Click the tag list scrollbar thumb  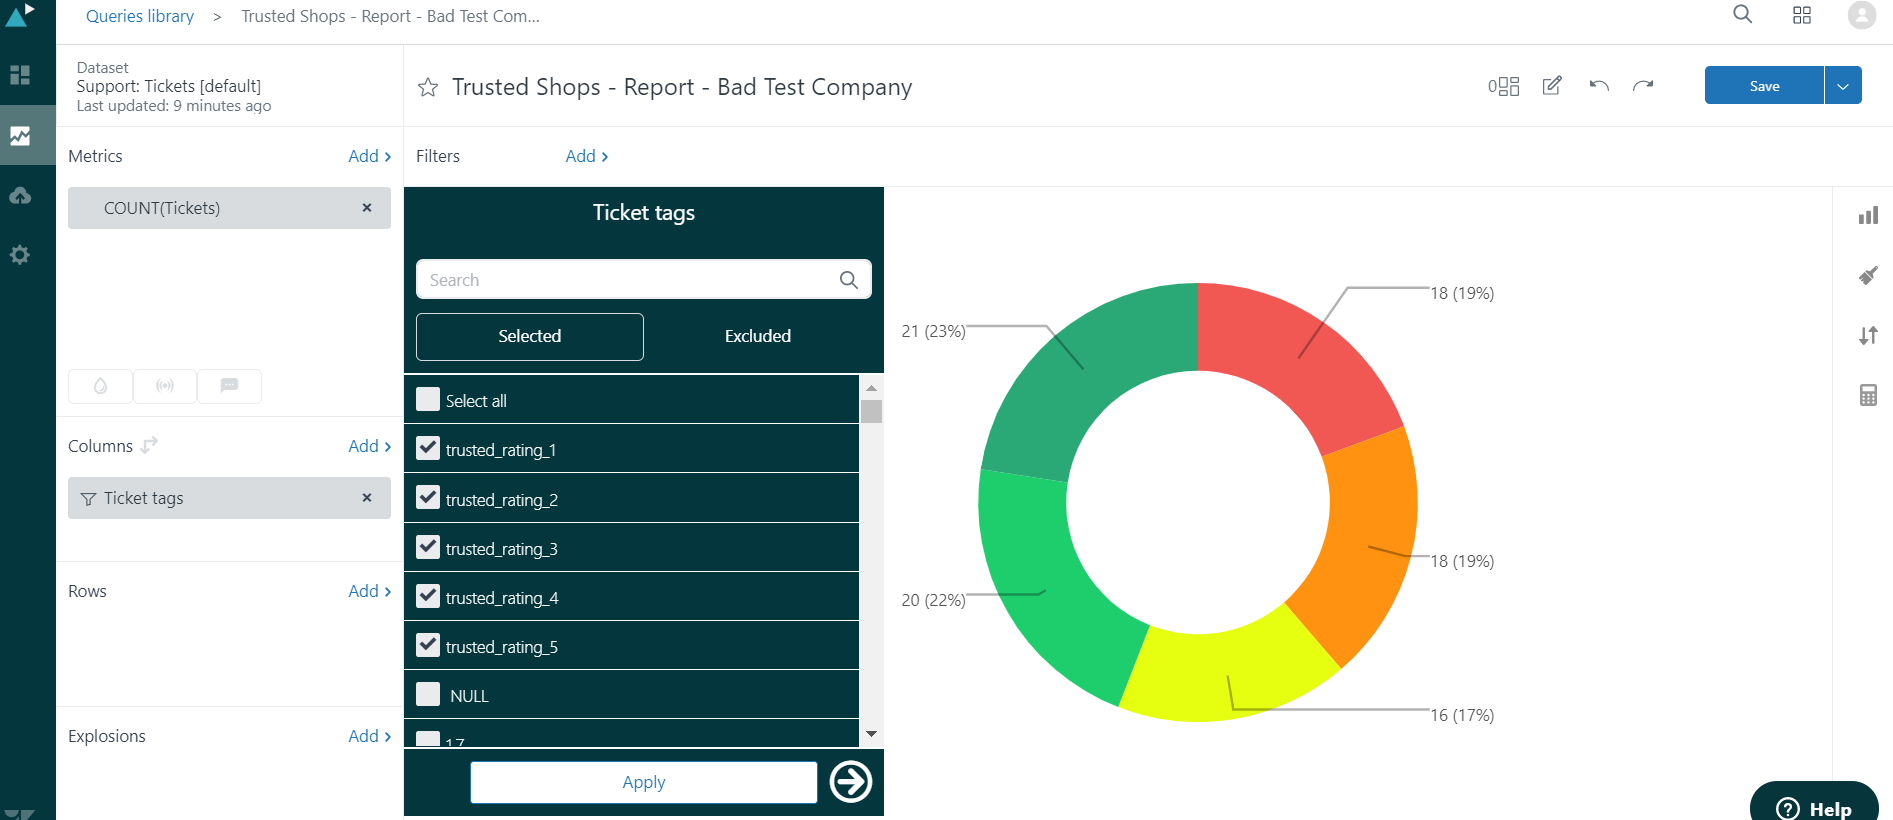[x=871, y=412]
